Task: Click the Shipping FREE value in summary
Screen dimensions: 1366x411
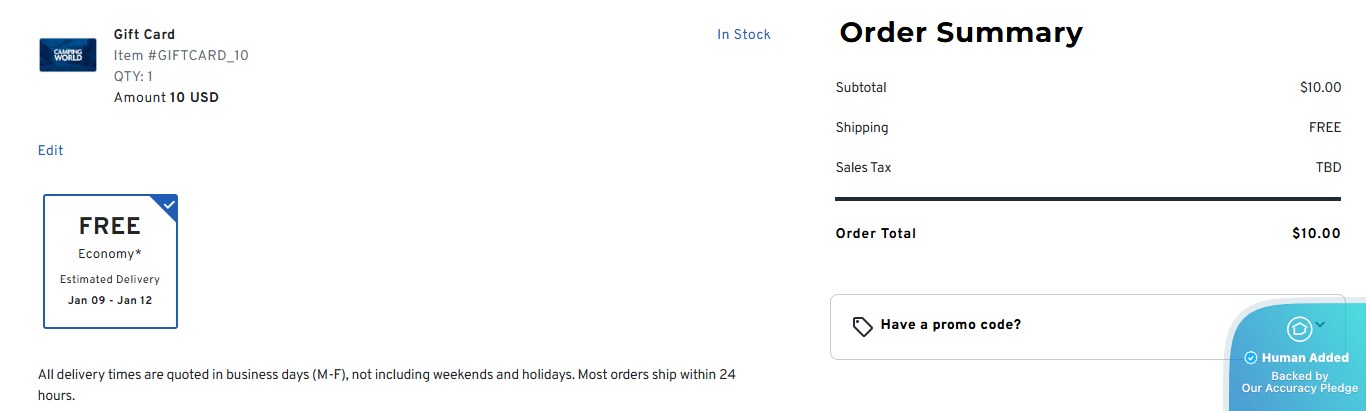Action: pos(1324,128)
